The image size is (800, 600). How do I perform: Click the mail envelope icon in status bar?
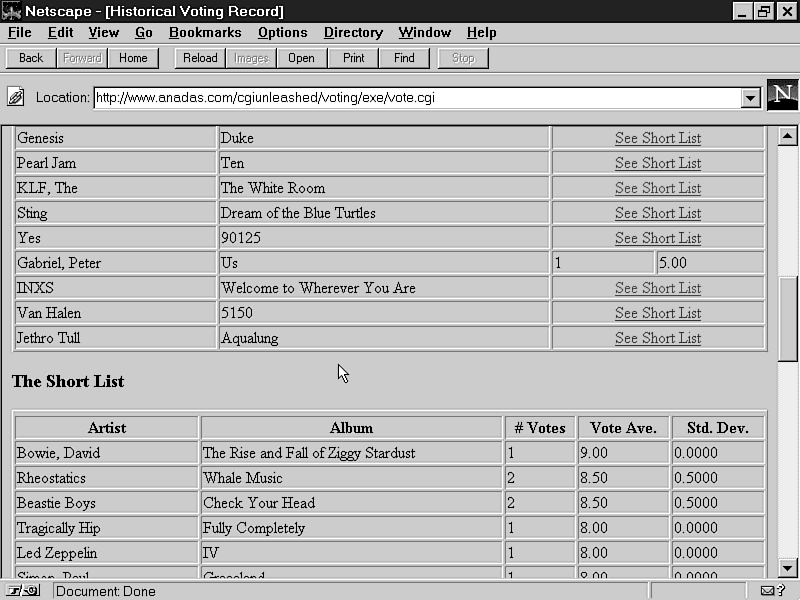[x=767, y=591]
